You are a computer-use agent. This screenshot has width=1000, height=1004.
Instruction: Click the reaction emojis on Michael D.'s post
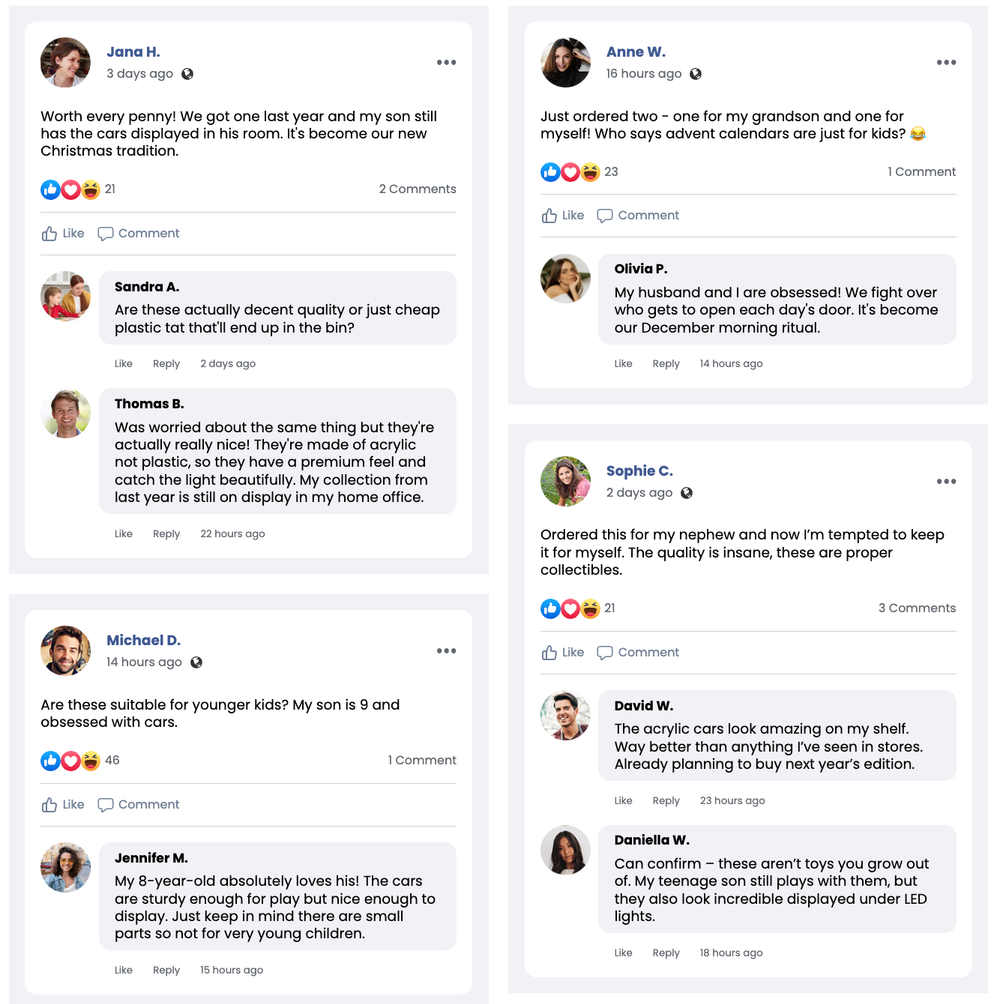tap(70, 761)
